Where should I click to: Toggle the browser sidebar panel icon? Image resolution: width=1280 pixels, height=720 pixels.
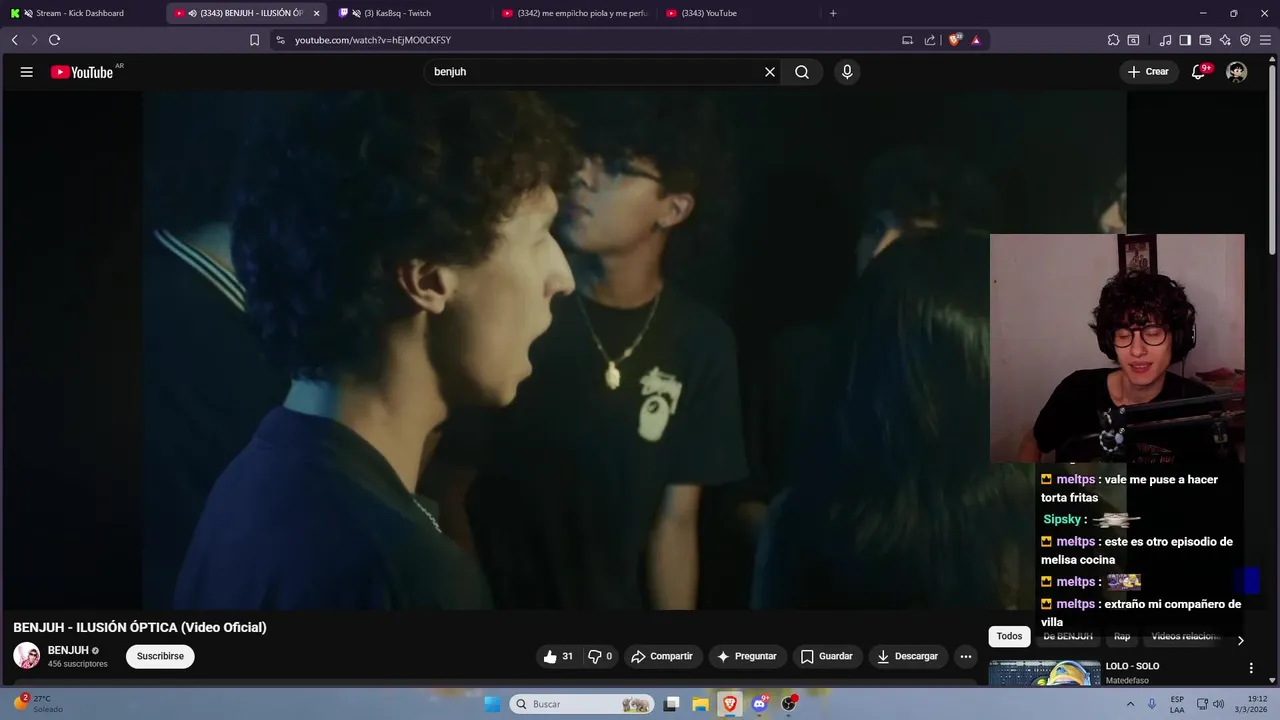[x=1185, y=40]
